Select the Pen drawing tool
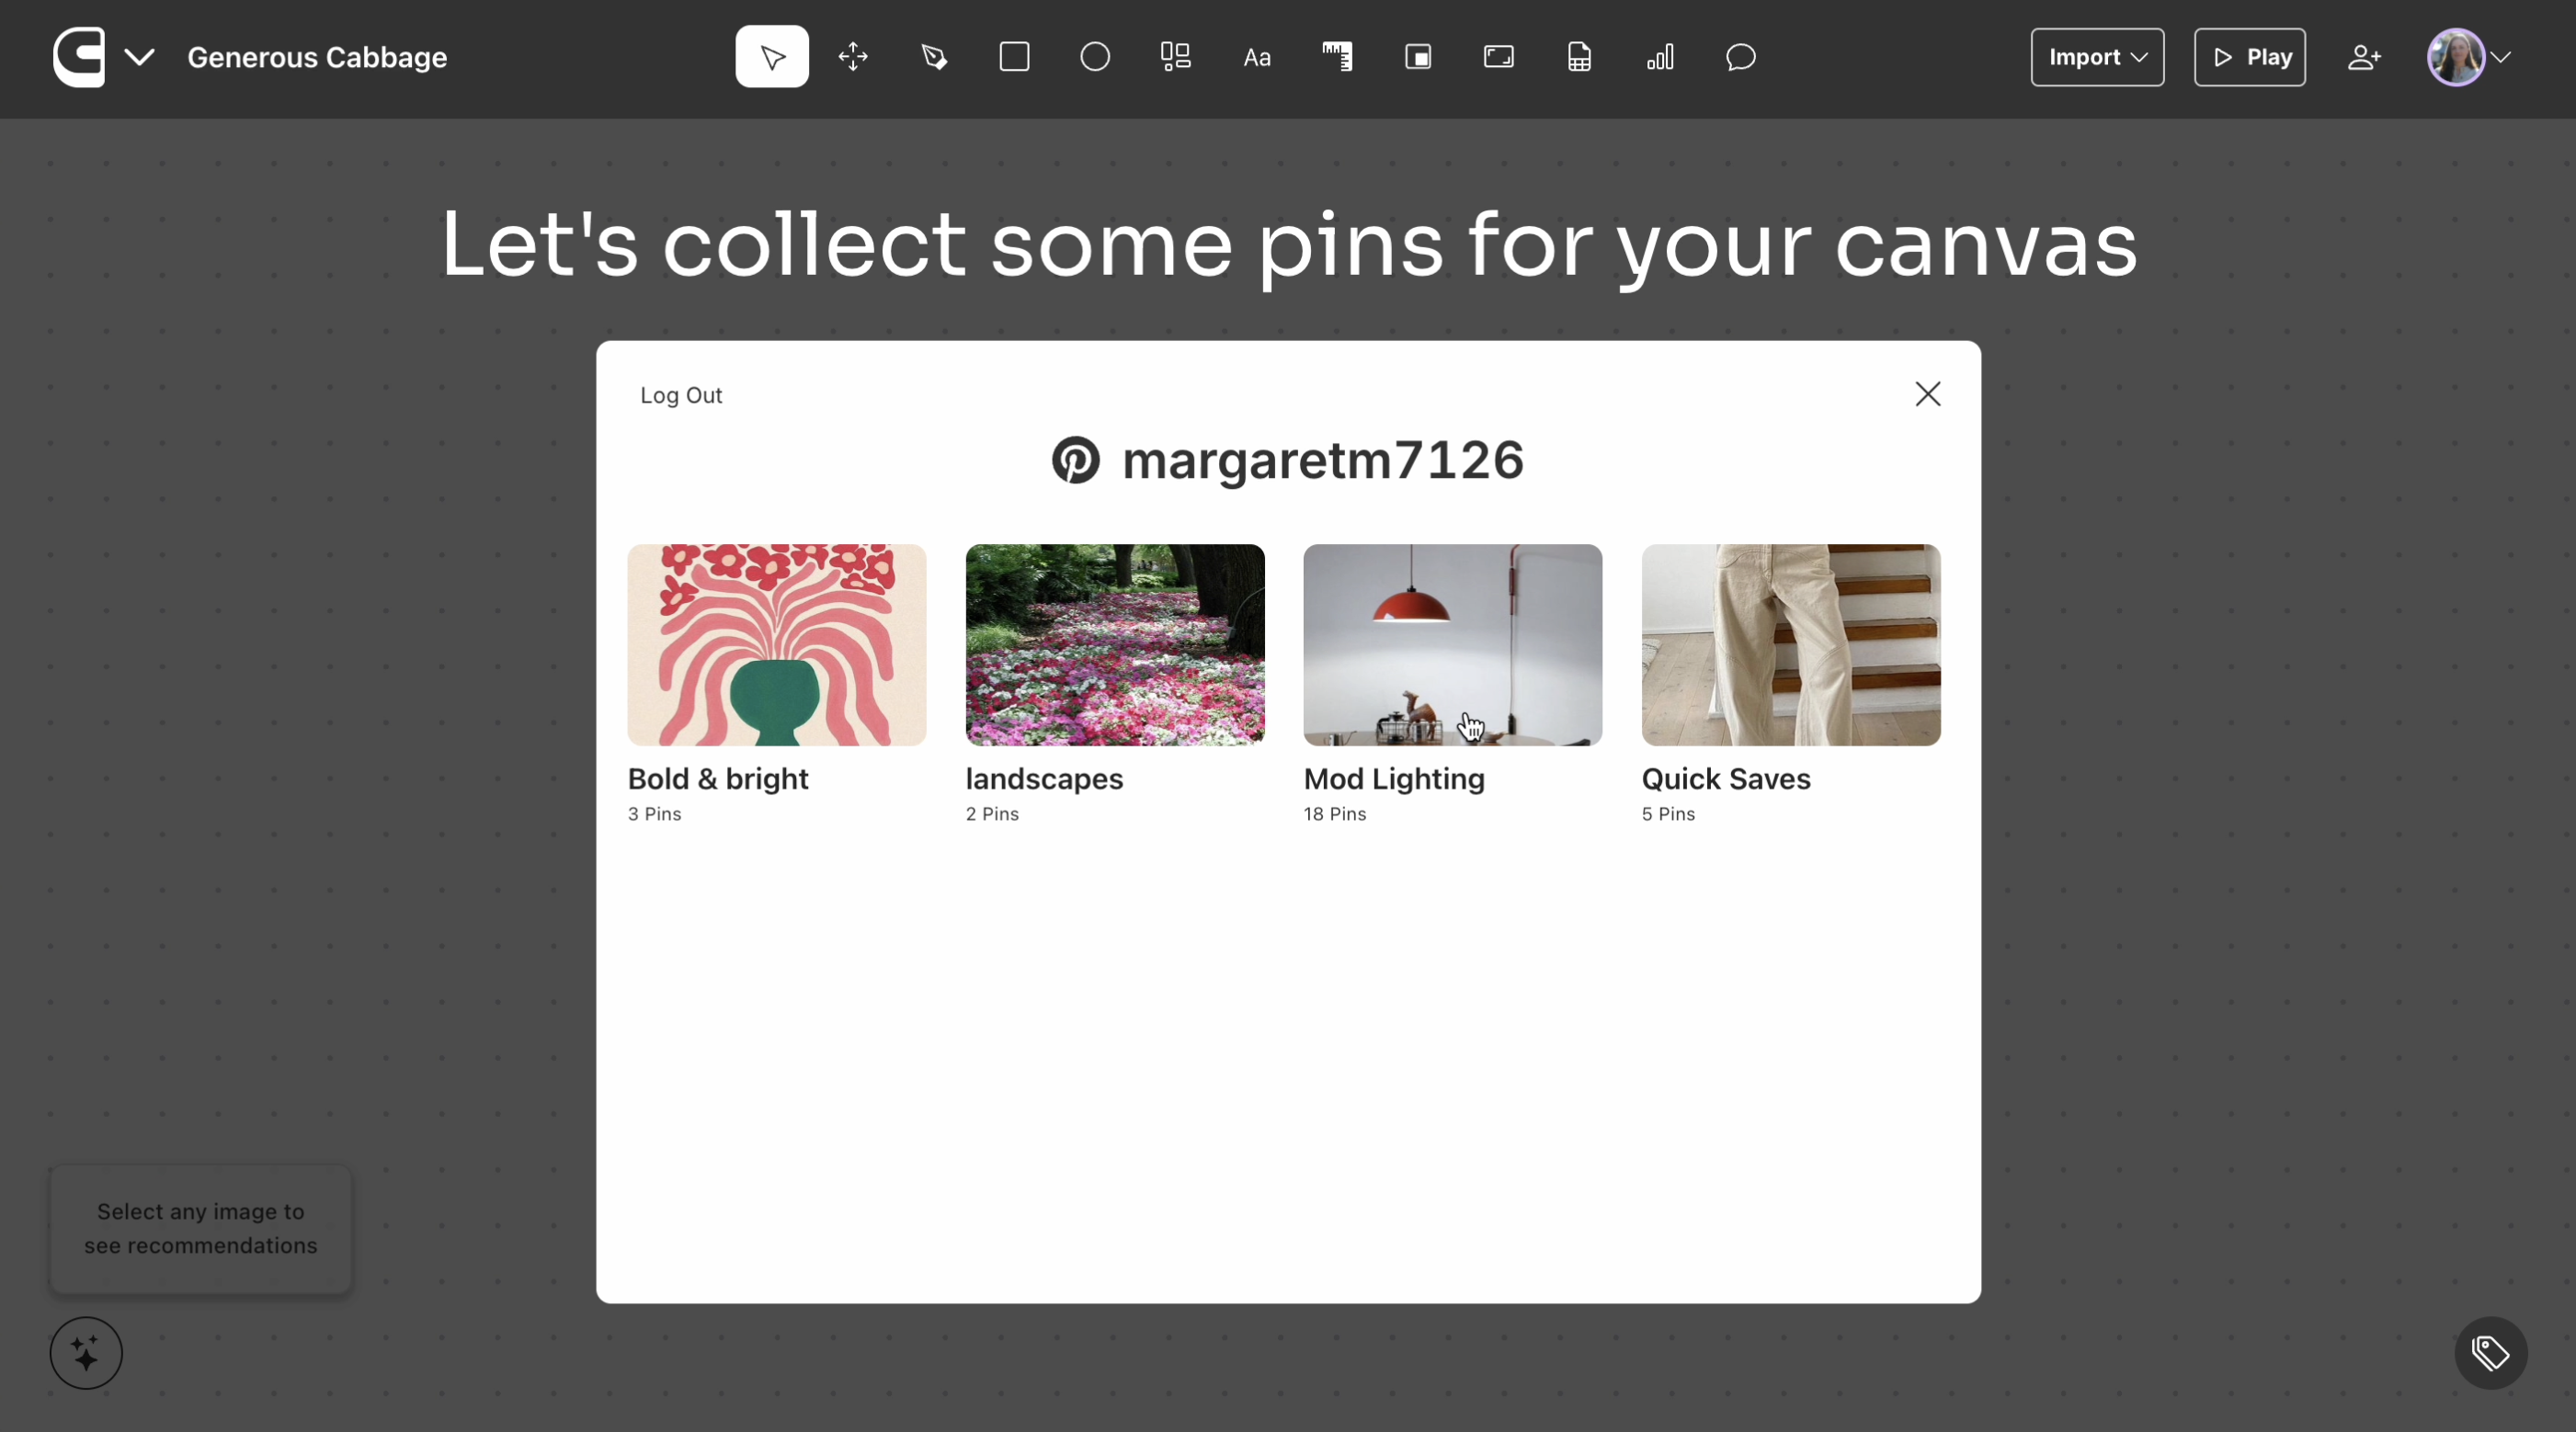The width and height of the screenshot is (2576, 1432). [x=934, y=57]
